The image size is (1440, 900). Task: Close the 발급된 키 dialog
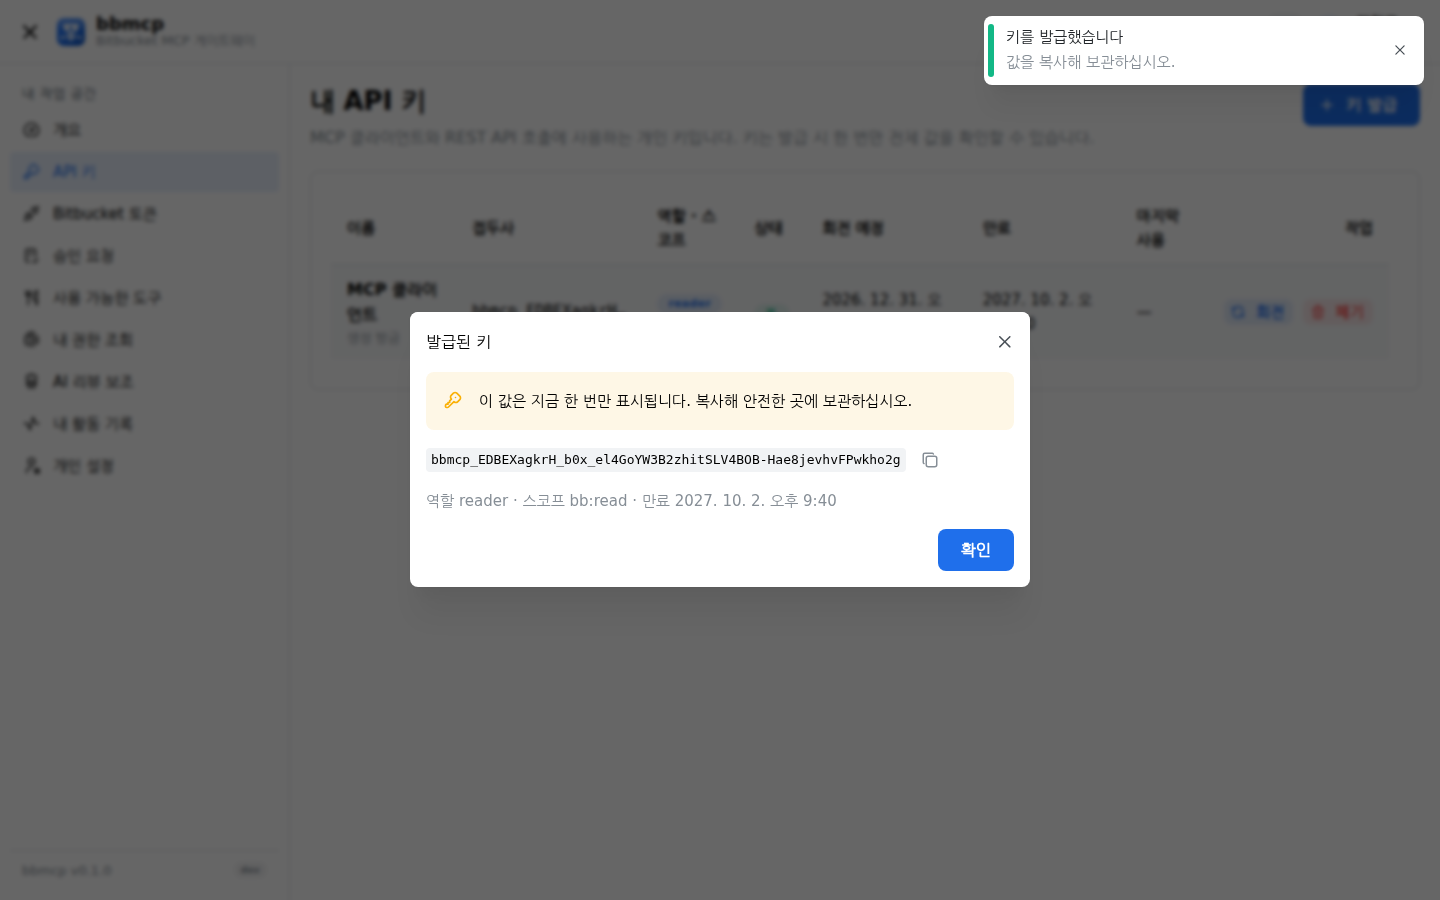tap(1005, 342)
